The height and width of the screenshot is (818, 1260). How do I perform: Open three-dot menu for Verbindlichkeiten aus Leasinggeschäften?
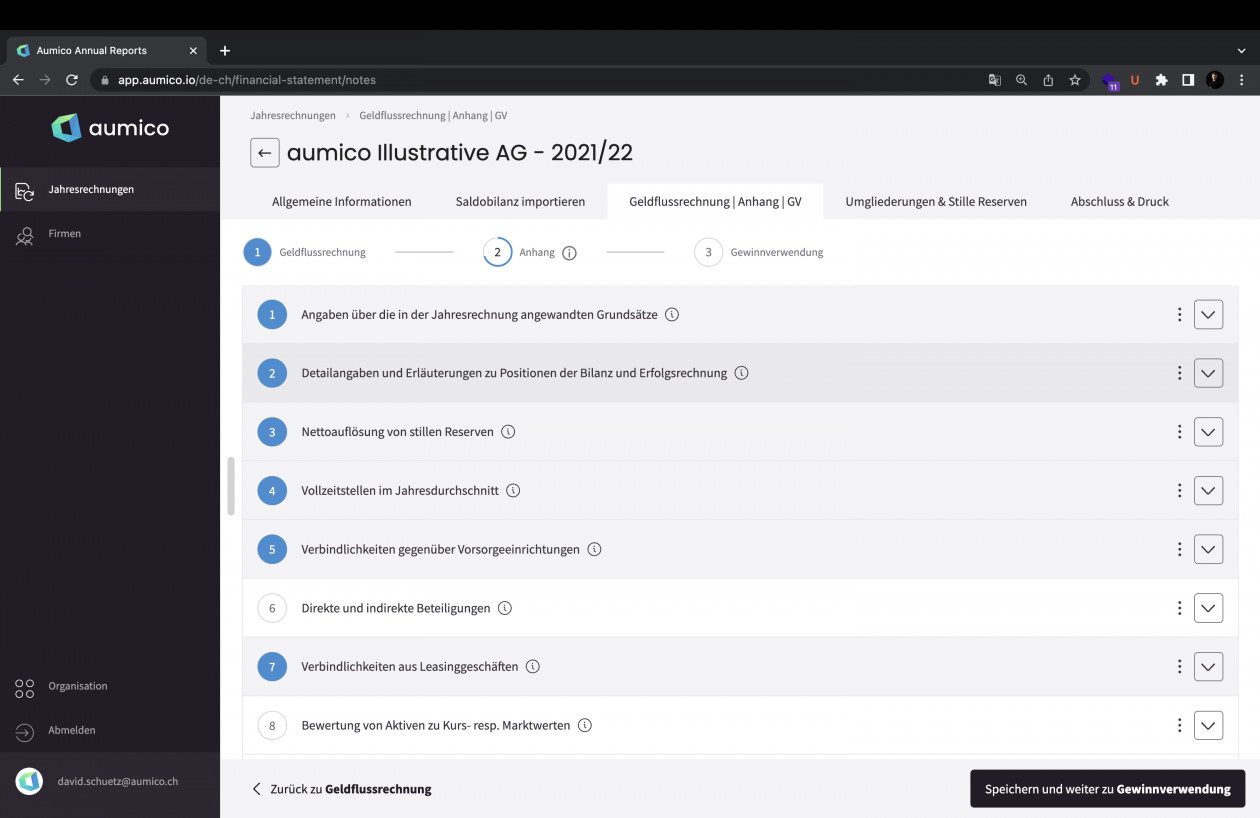pos(1179,667)
